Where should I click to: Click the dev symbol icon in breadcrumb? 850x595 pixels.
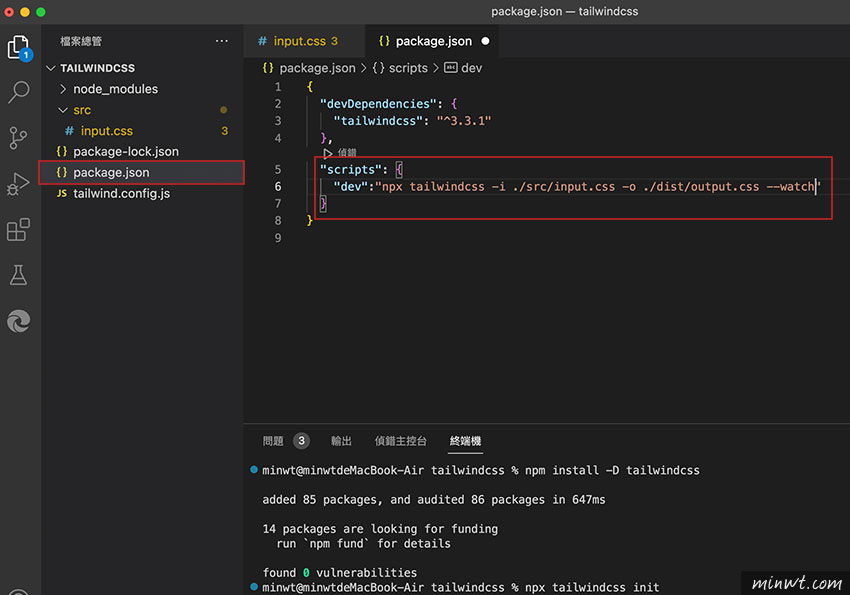click(x=450, y=68)
